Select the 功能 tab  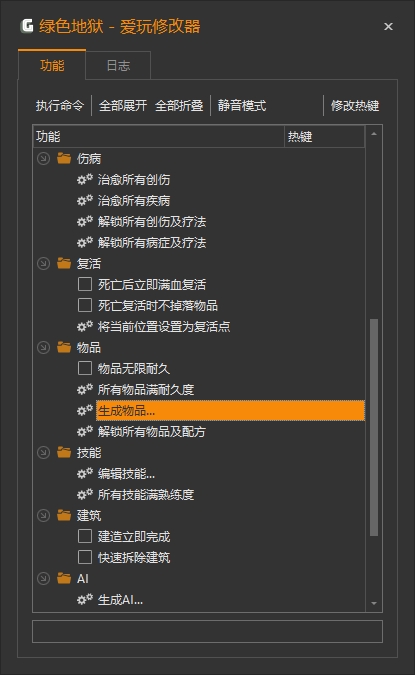52,65
